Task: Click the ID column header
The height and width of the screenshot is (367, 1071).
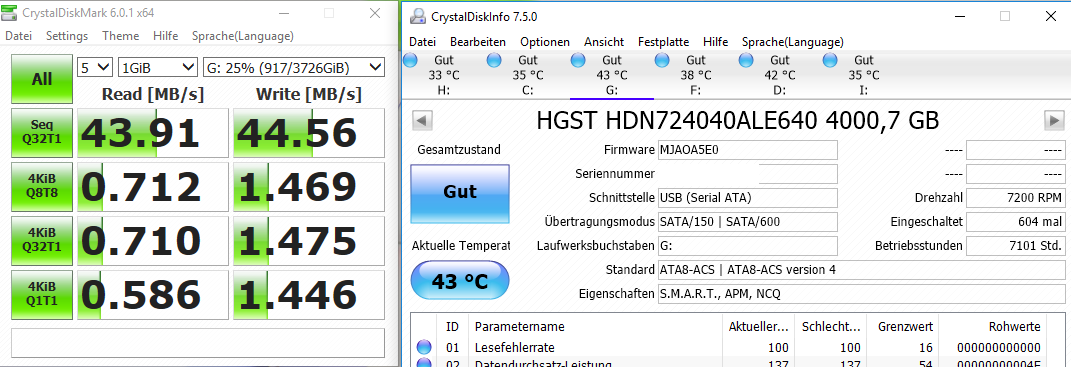Action: coord(452,327)
